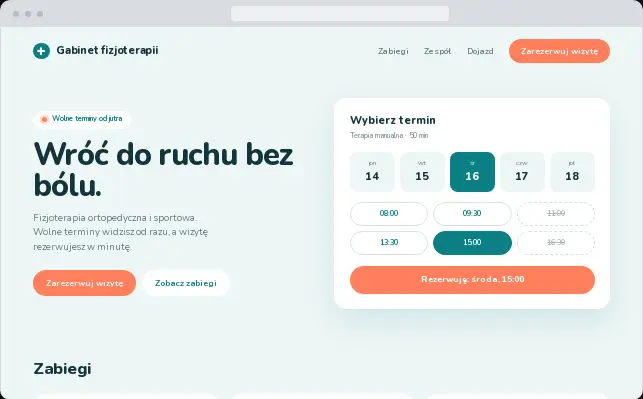
Task: Open the Zabiegi navigation link
Action: point(393,51)
